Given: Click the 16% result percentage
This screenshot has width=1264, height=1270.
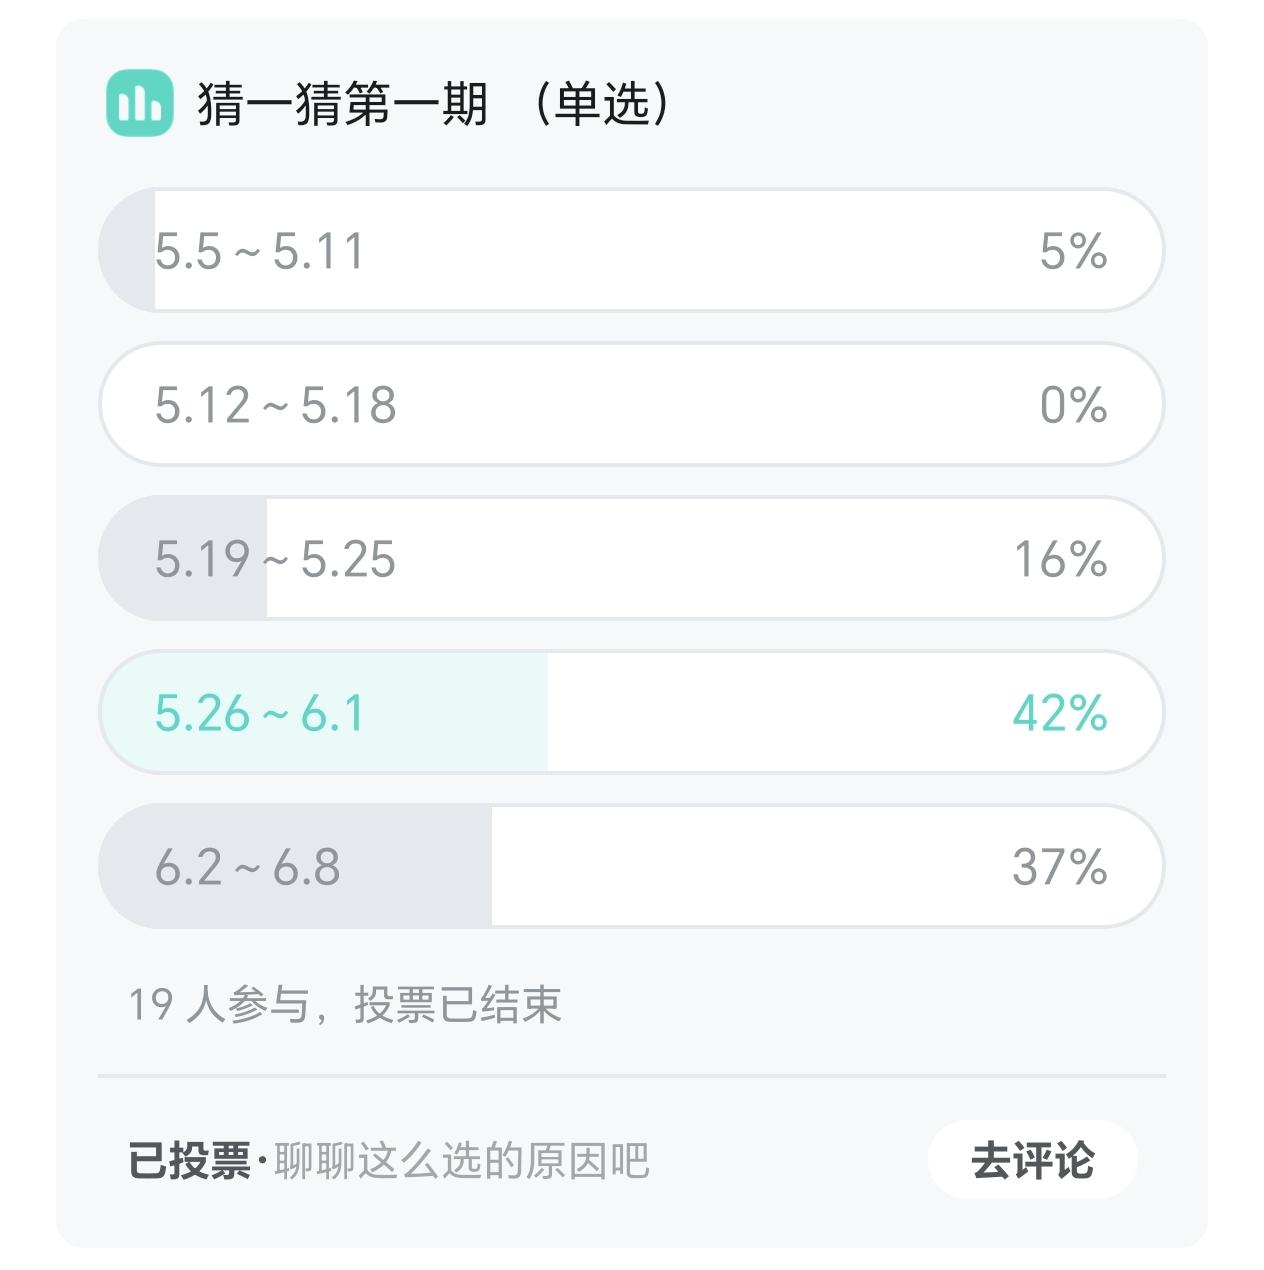Looking at the screenshot, I should tap(1060, 559).
